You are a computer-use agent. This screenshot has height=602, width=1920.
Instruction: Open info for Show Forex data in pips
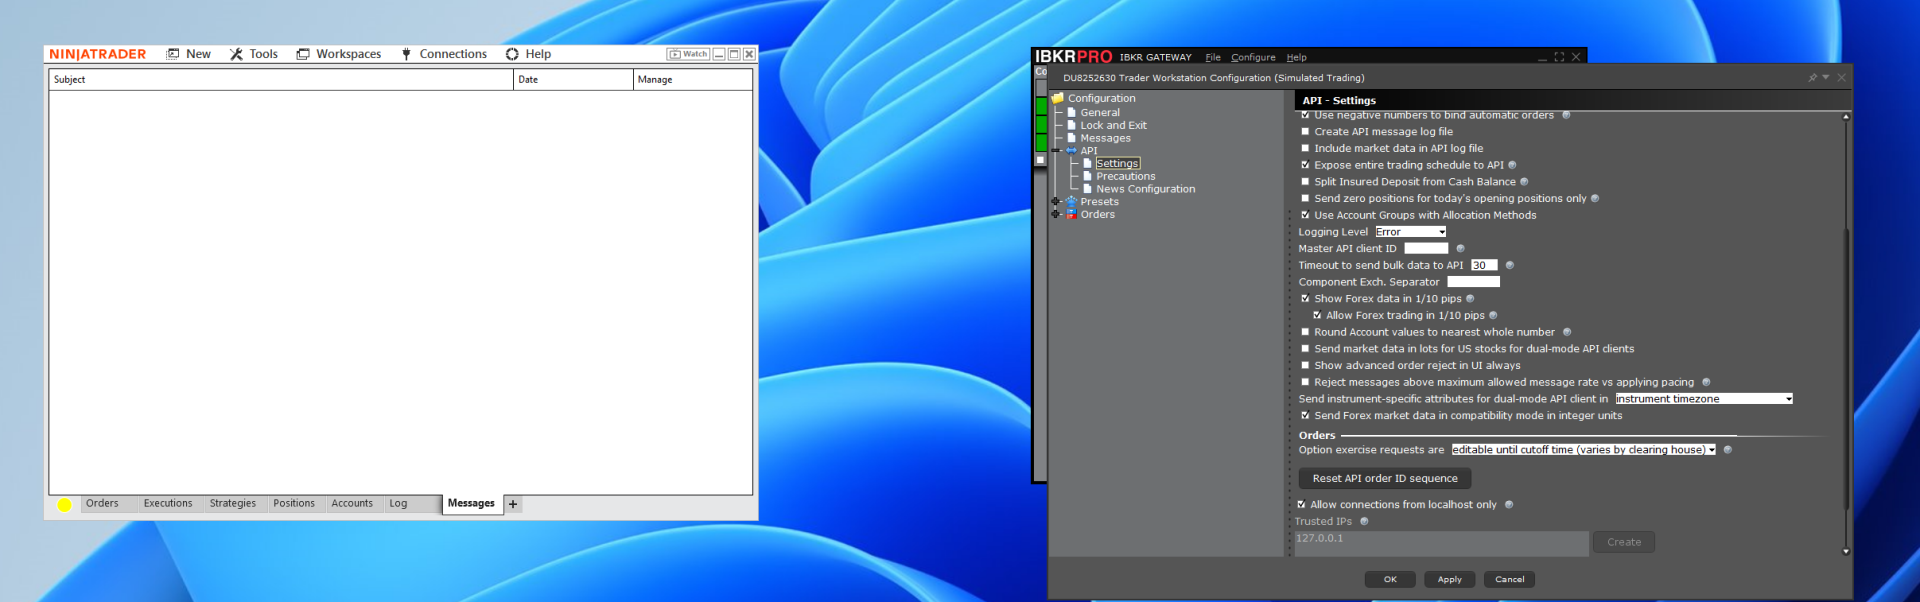pos(1470,299)
